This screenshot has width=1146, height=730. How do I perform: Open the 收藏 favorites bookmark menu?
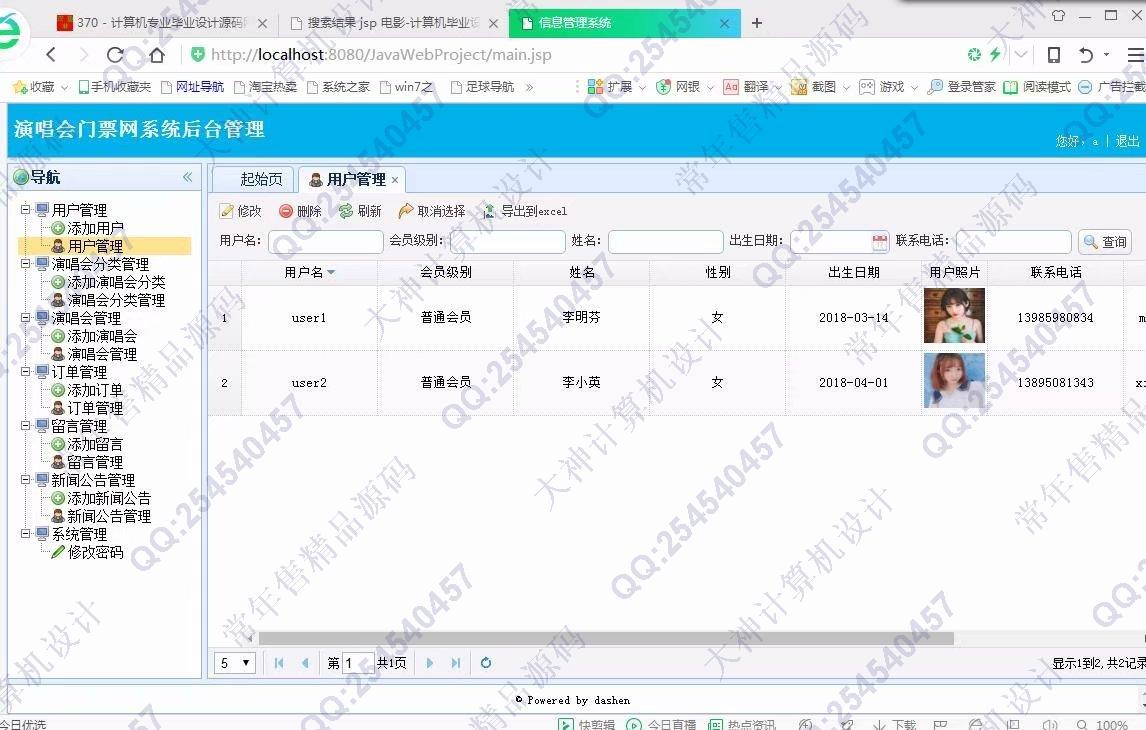40,87
